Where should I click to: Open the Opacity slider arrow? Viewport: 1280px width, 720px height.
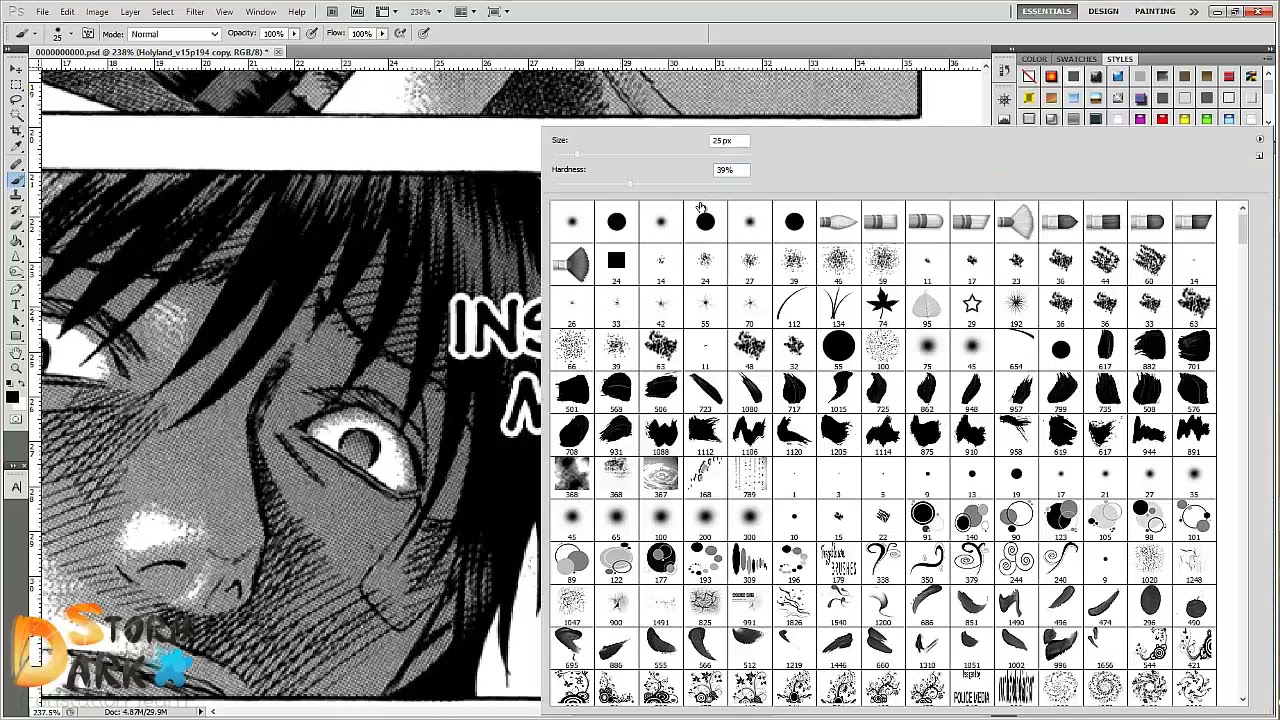click(293, 34)
